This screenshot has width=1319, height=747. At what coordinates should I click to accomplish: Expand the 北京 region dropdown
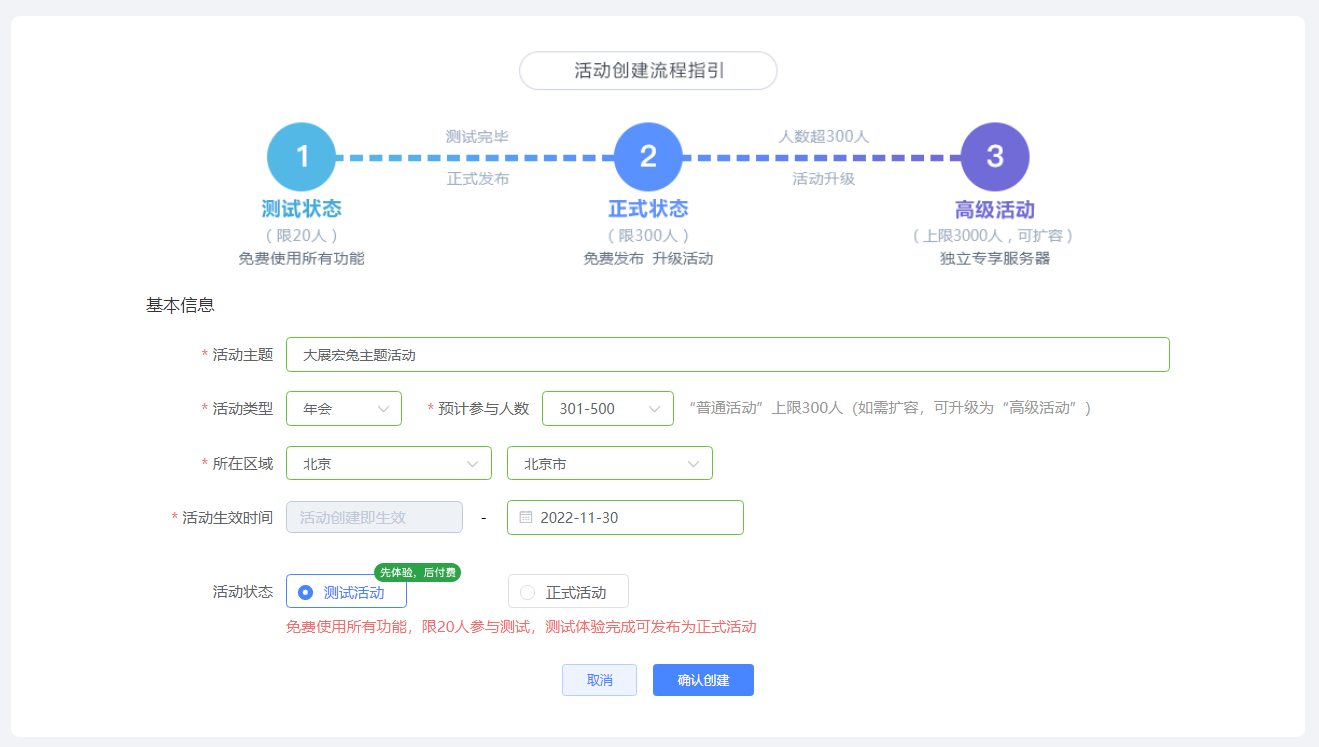(x=388, y=463)
